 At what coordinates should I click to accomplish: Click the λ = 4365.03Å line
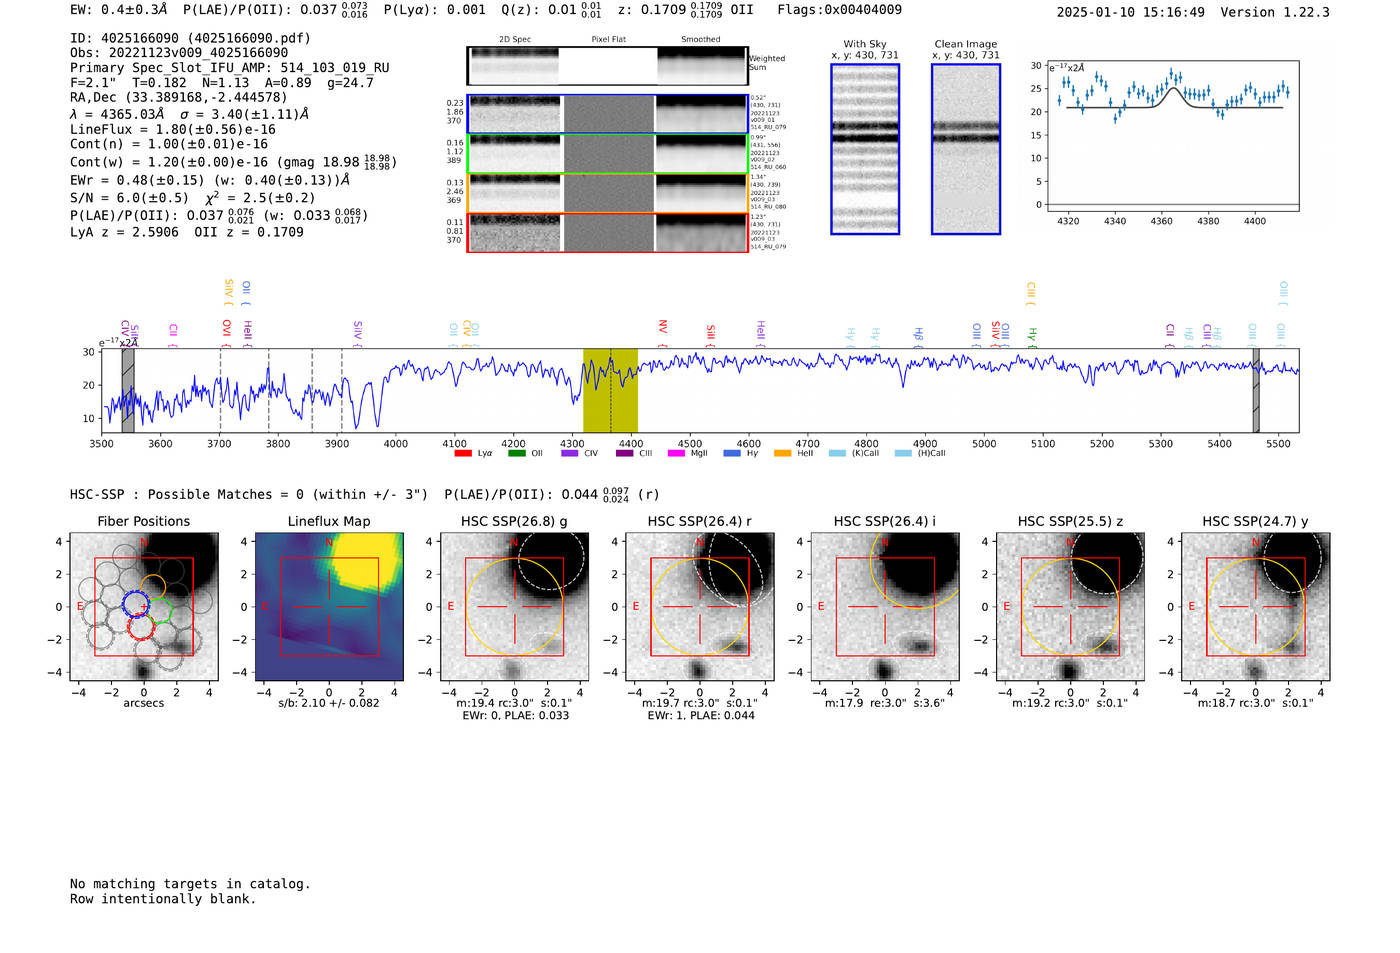(x=189, y=114)
